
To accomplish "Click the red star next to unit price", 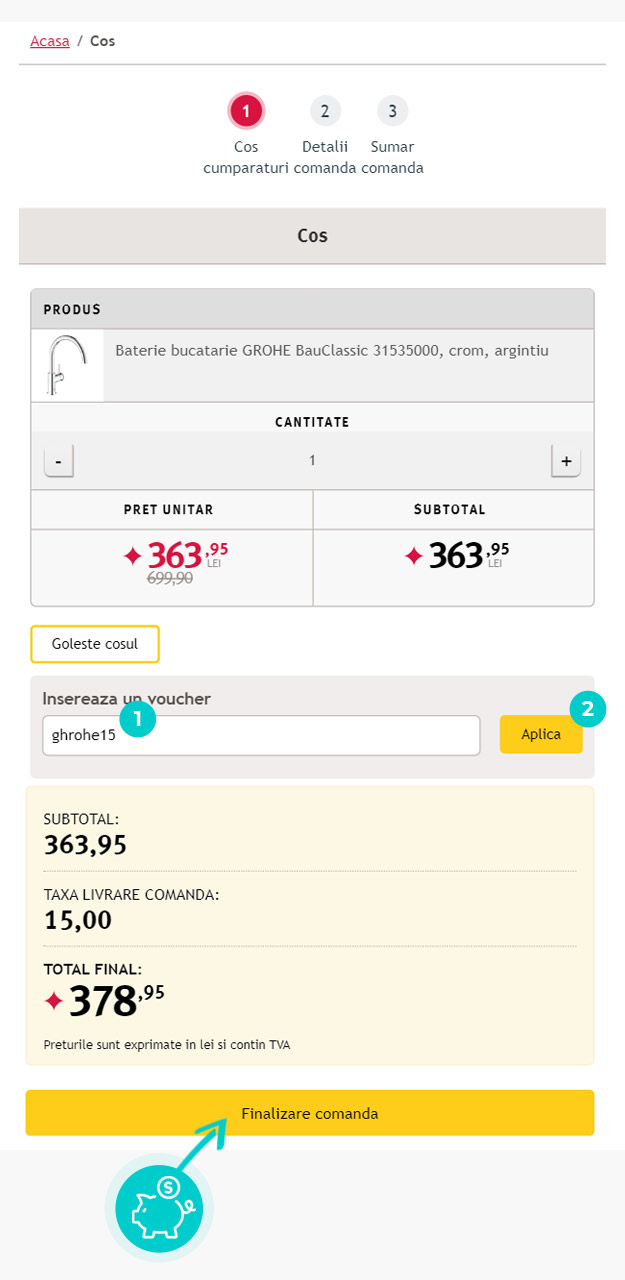I will coord(132,556).
